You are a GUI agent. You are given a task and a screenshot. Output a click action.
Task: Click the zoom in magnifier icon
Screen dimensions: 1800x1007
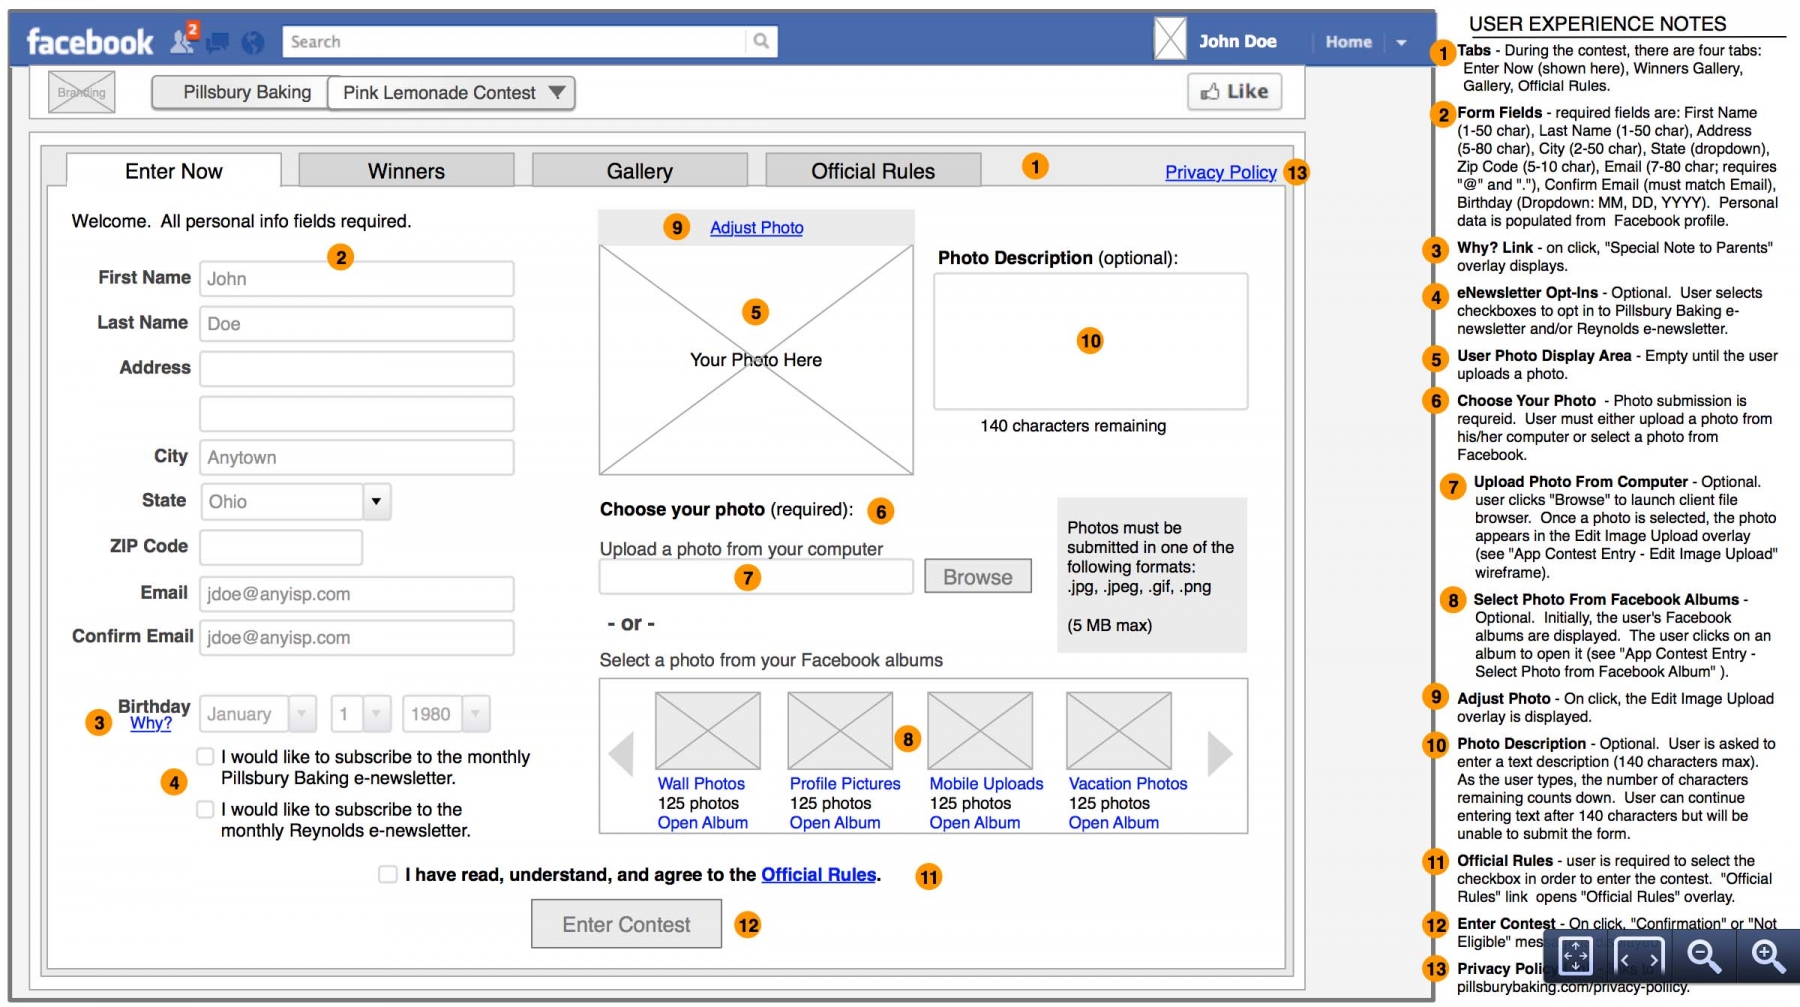click(1768, 956)
